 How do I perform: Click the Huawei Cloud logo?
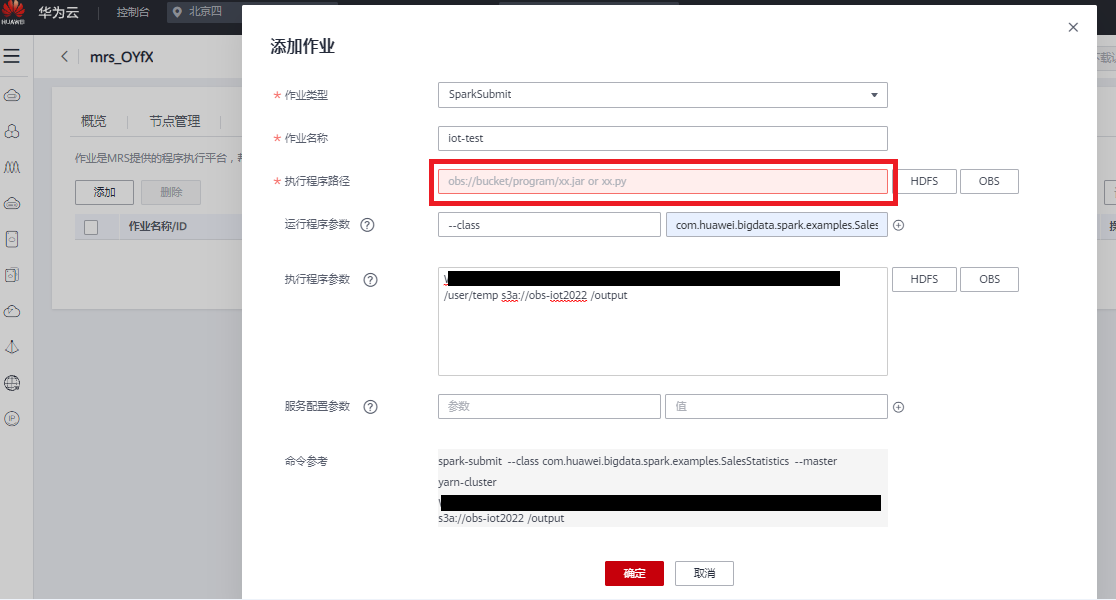[x=13, y=12]
